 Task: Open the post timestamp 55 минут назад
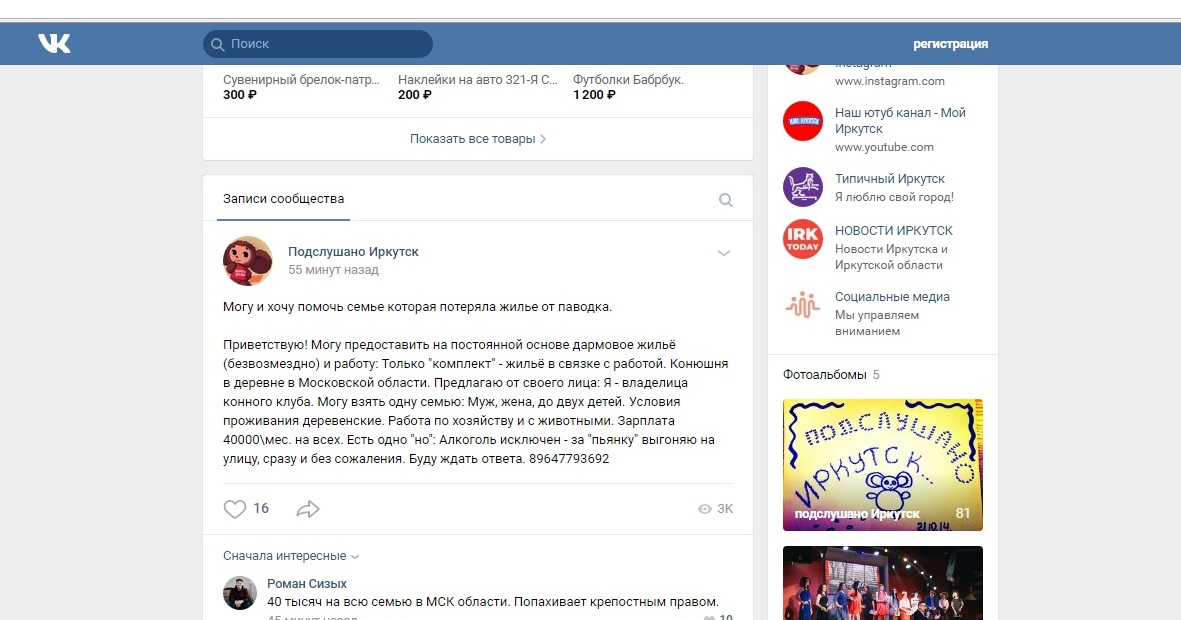coord(333,270)
